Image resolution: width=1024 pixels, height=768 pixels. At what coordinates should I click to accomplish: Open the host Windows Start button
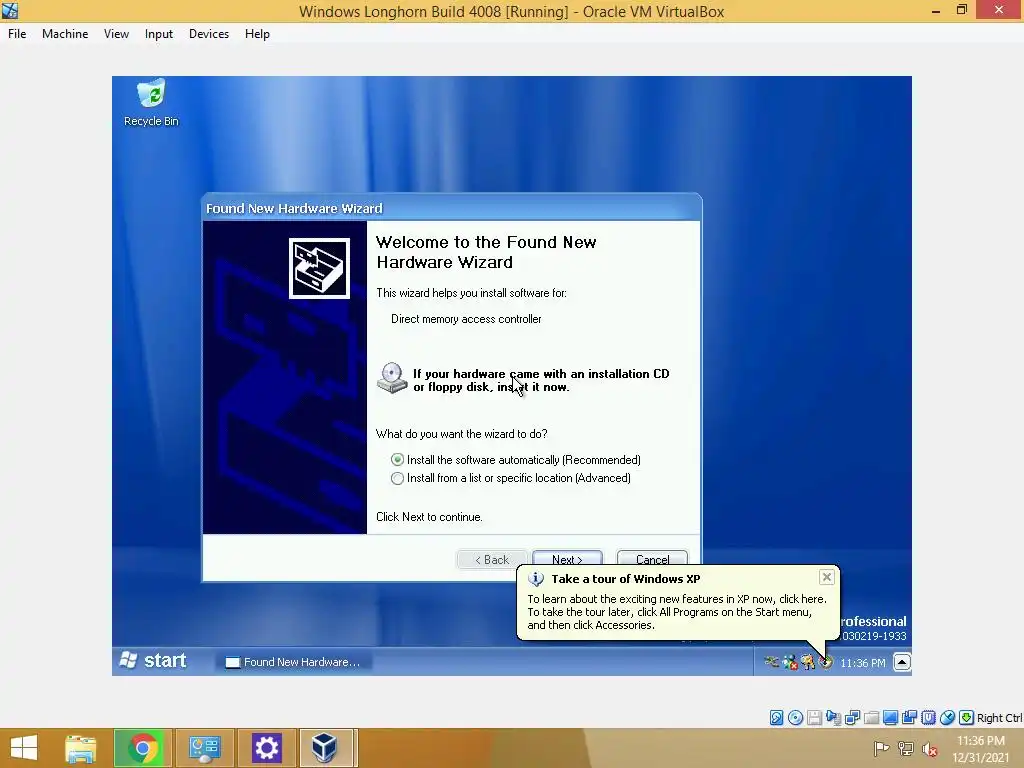point(24,748)
